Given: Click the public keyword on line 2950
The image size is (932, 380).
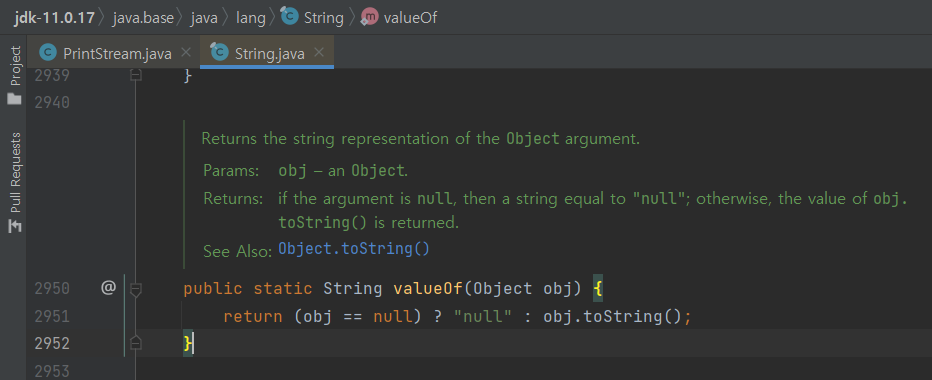Looking at the screenshot, I should (x=213, y=288).
